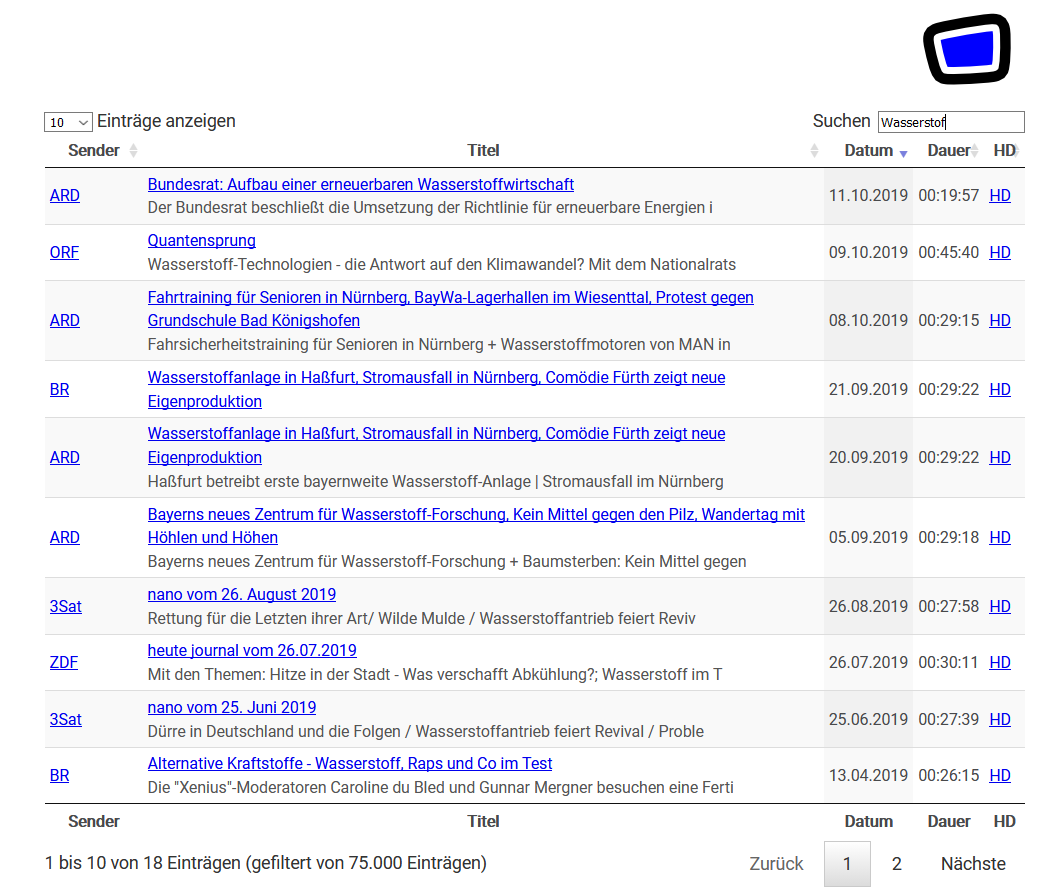Click the Titel column sort arrows
The width and height of the screenshot is (1063, 887).
click(x=814, y=151)
